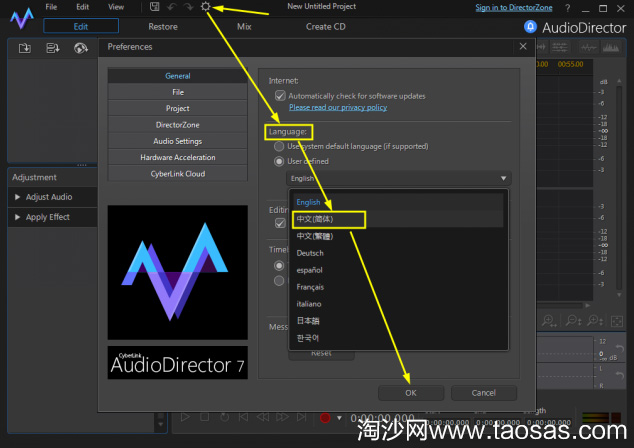Close the Preferences dialog with X

[x=523, y=46]
